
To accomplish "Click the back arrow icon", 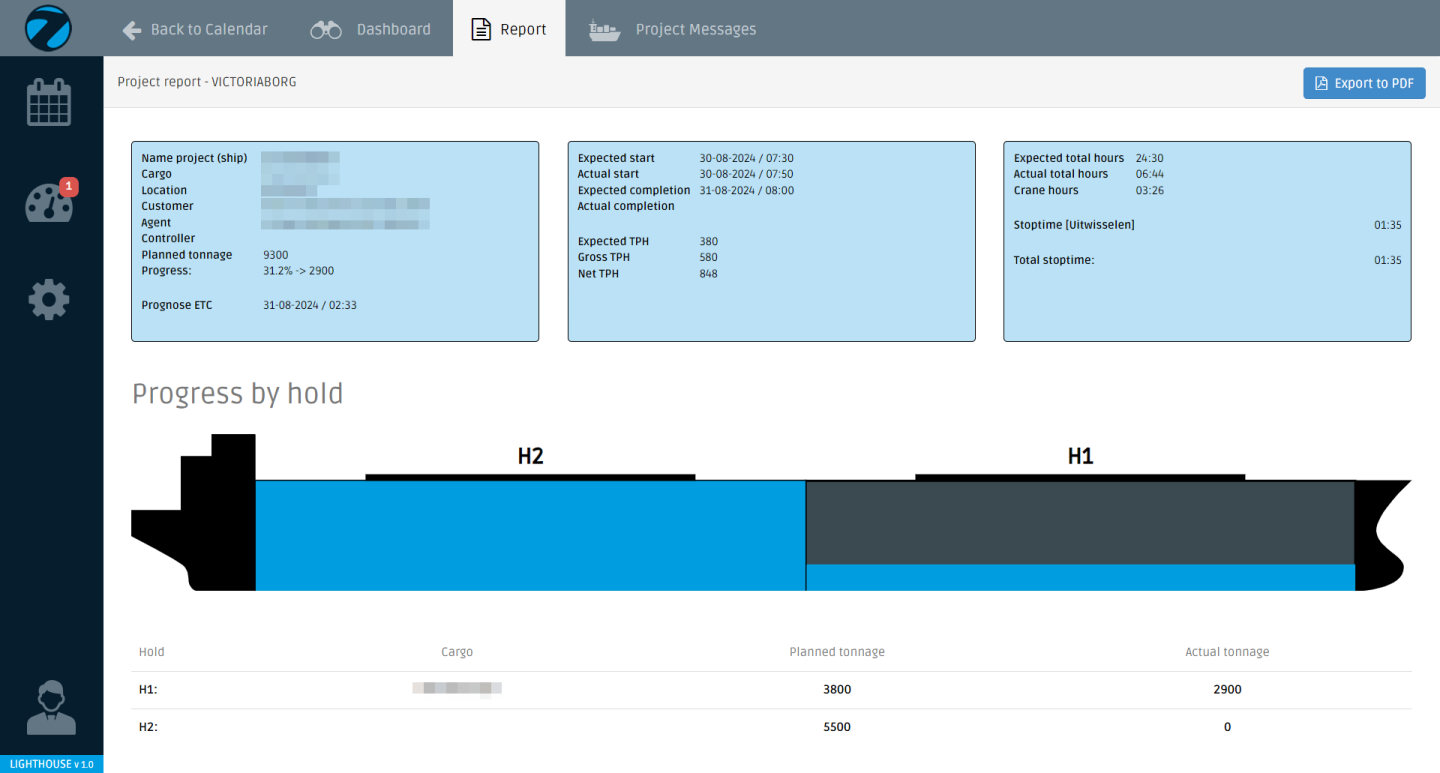I will tap(131, 29).
